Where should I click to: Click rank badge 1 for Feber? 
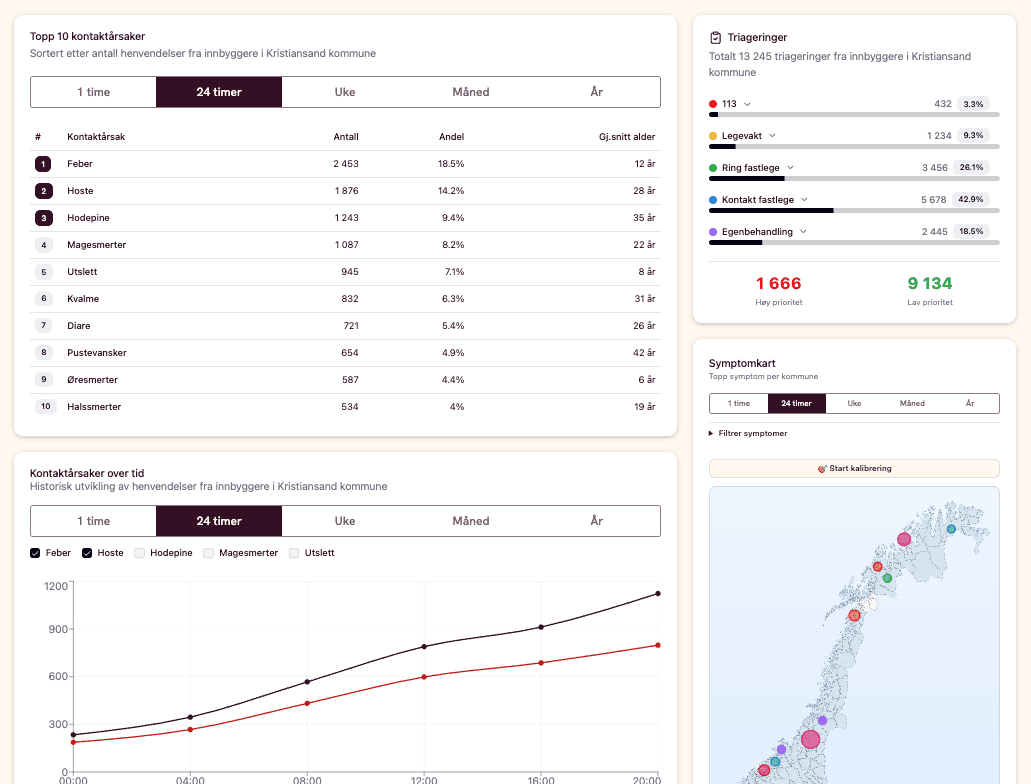tap(43, 164)
